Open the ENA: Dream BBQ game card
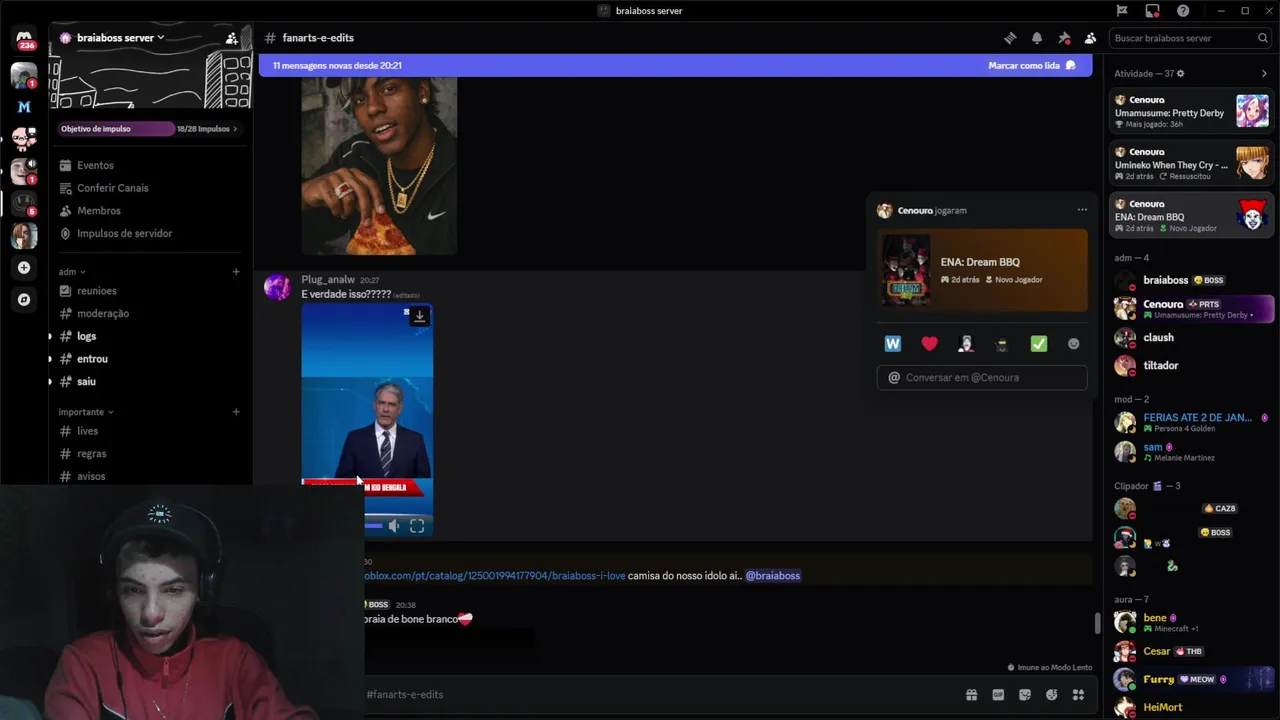 point(982,270)
